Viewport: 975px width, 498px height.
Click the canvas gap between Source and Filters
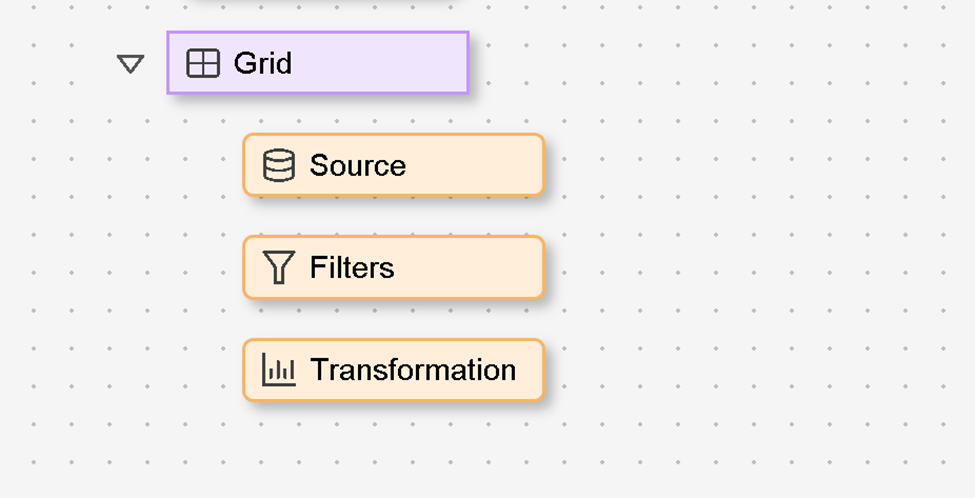pos(393,216)
